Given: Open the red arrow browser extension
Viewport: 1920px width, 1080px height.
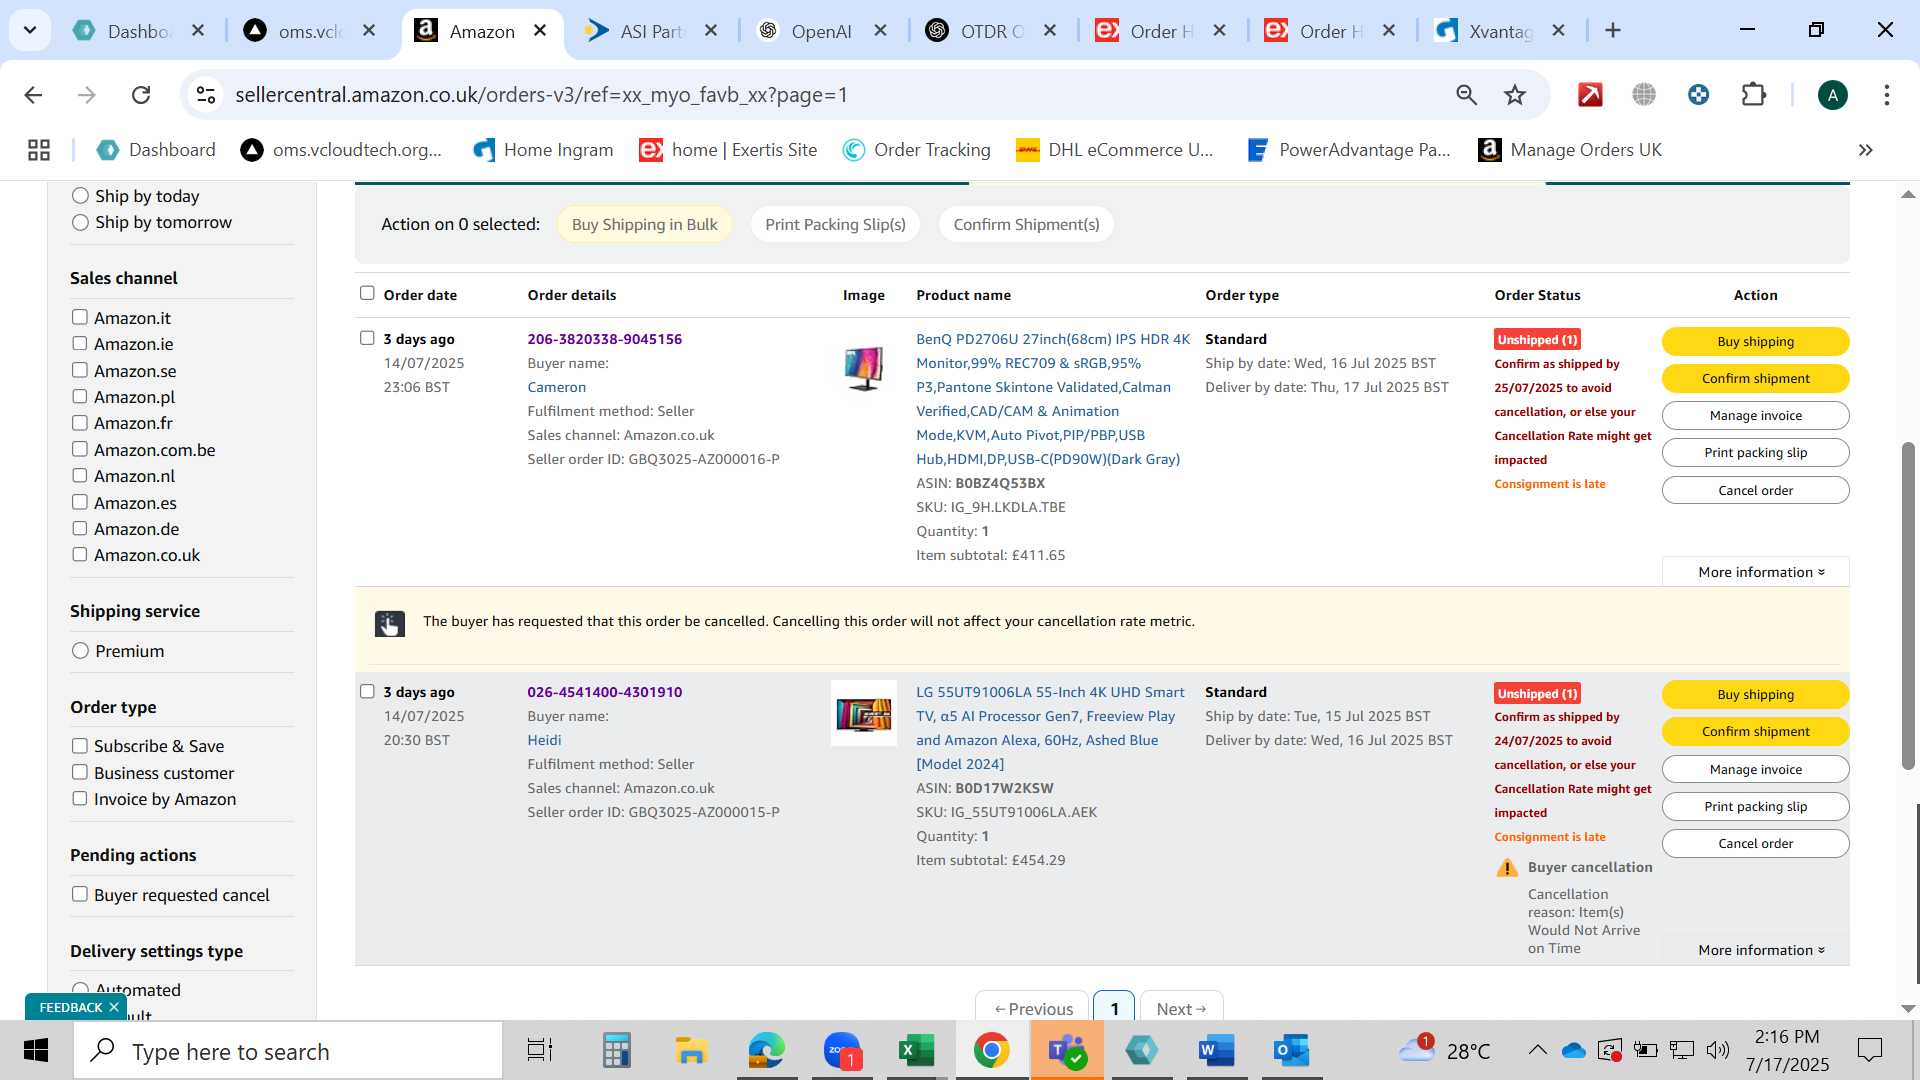Looking at the screenshot, I should point(1590,95).
